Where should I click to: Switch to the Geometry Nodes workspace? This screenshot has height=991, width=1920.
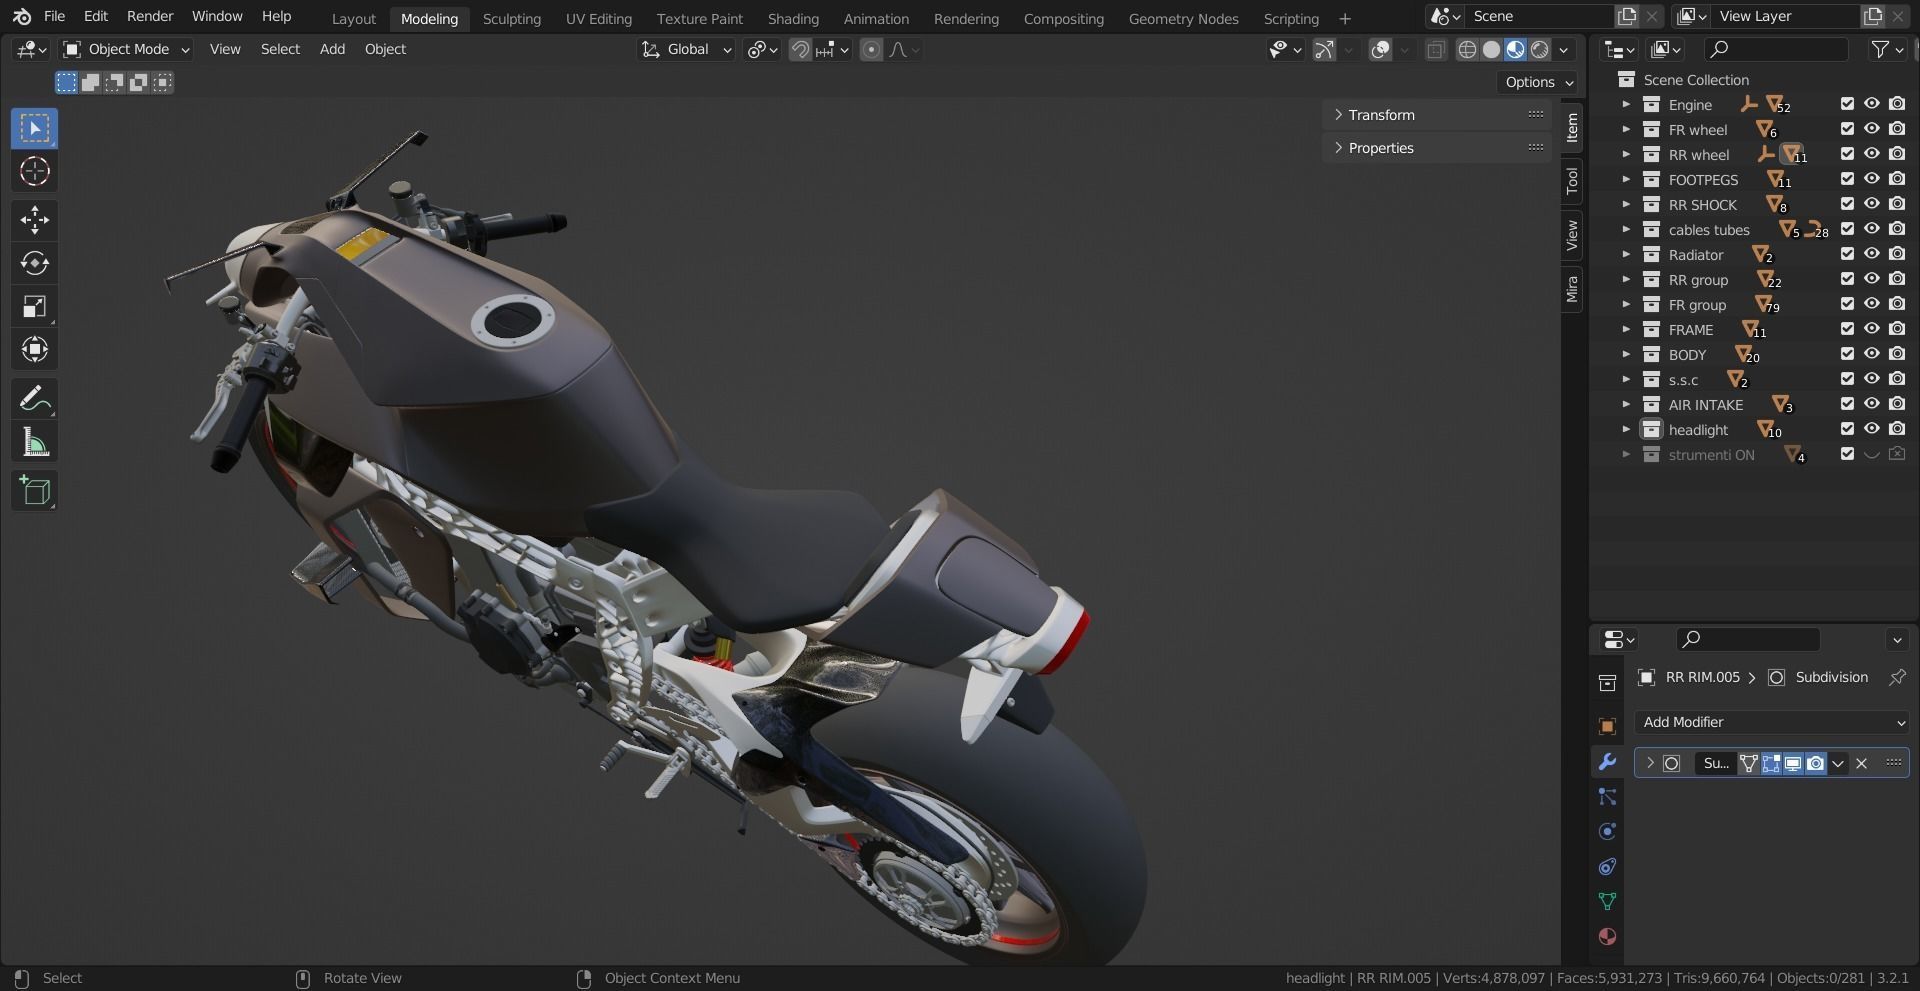pos(1183,19)
